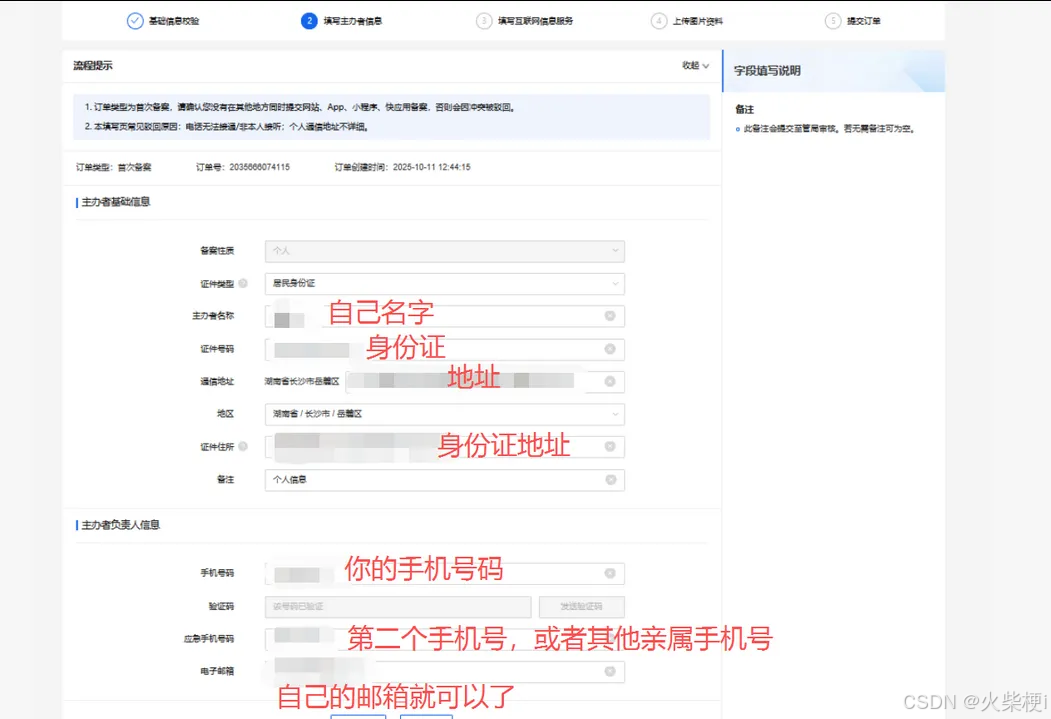Screen dimensions: 1051x719
Task: Focus the 手机号码 input field
Action: (444, 573)
